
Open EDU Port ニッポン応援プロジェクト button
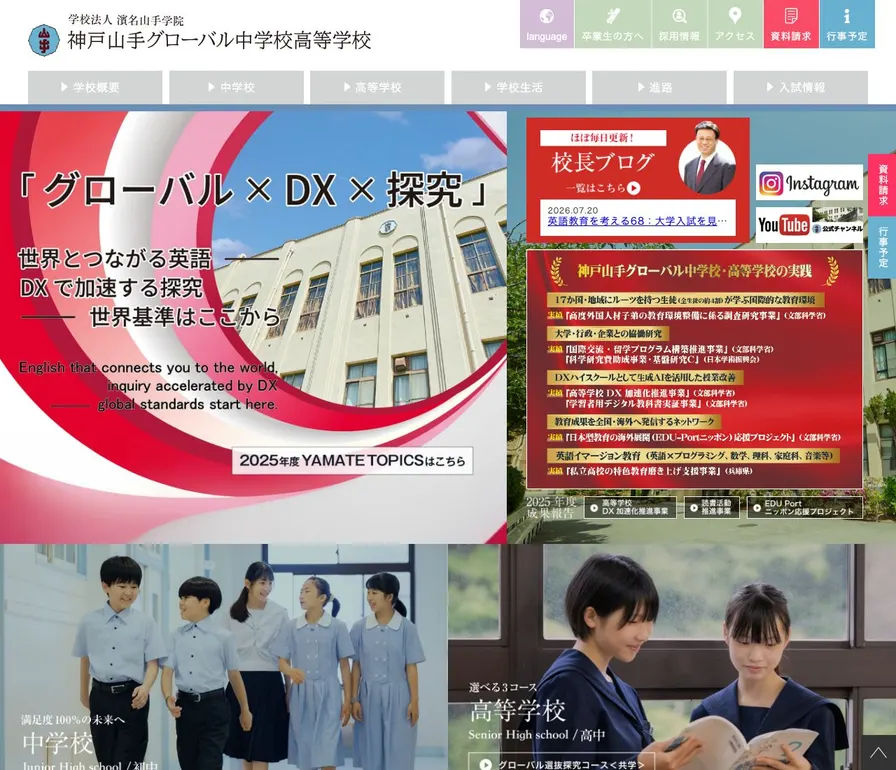[x=805, y=507]
